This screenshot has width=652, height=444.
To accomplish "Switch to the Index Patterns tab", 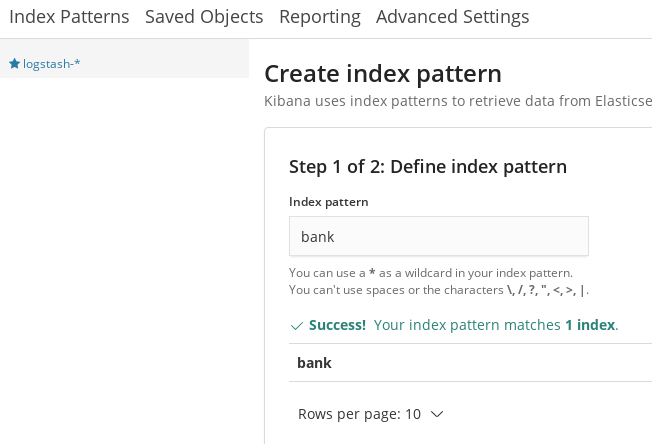I will point(69,17).
